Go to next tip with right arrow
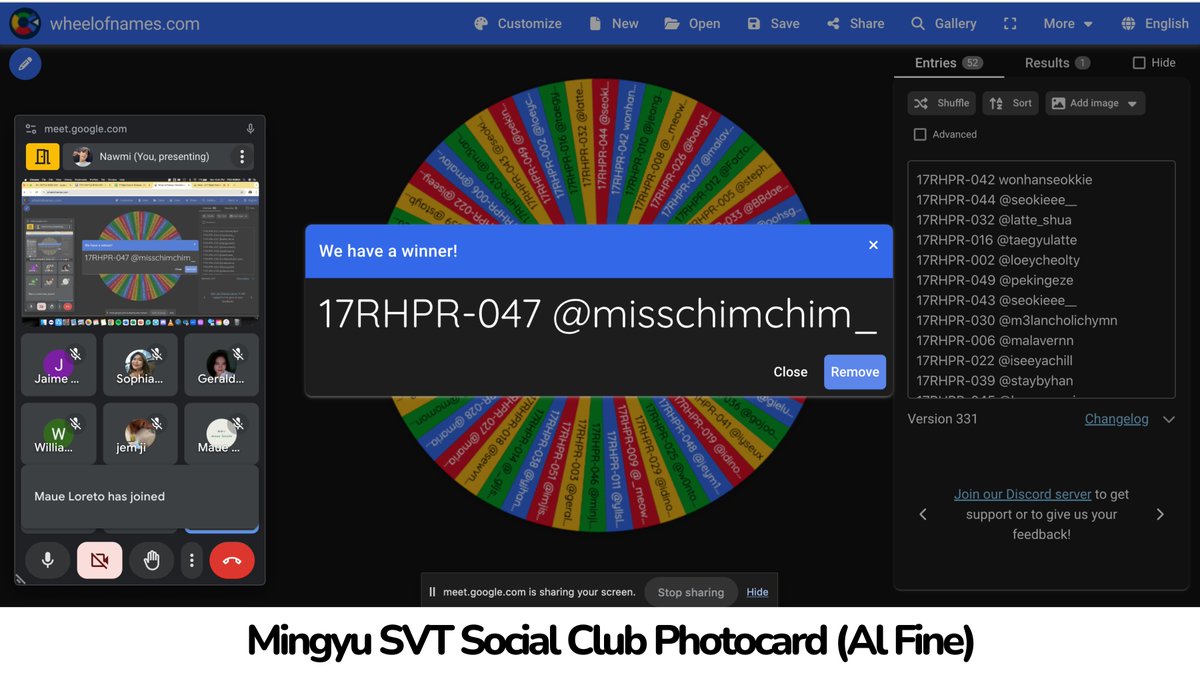 1160,514
